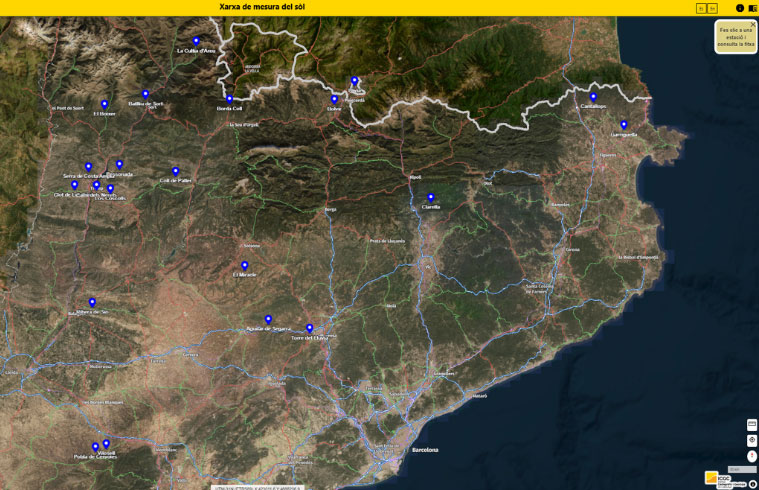Reset map orientation with compass button

752,456
